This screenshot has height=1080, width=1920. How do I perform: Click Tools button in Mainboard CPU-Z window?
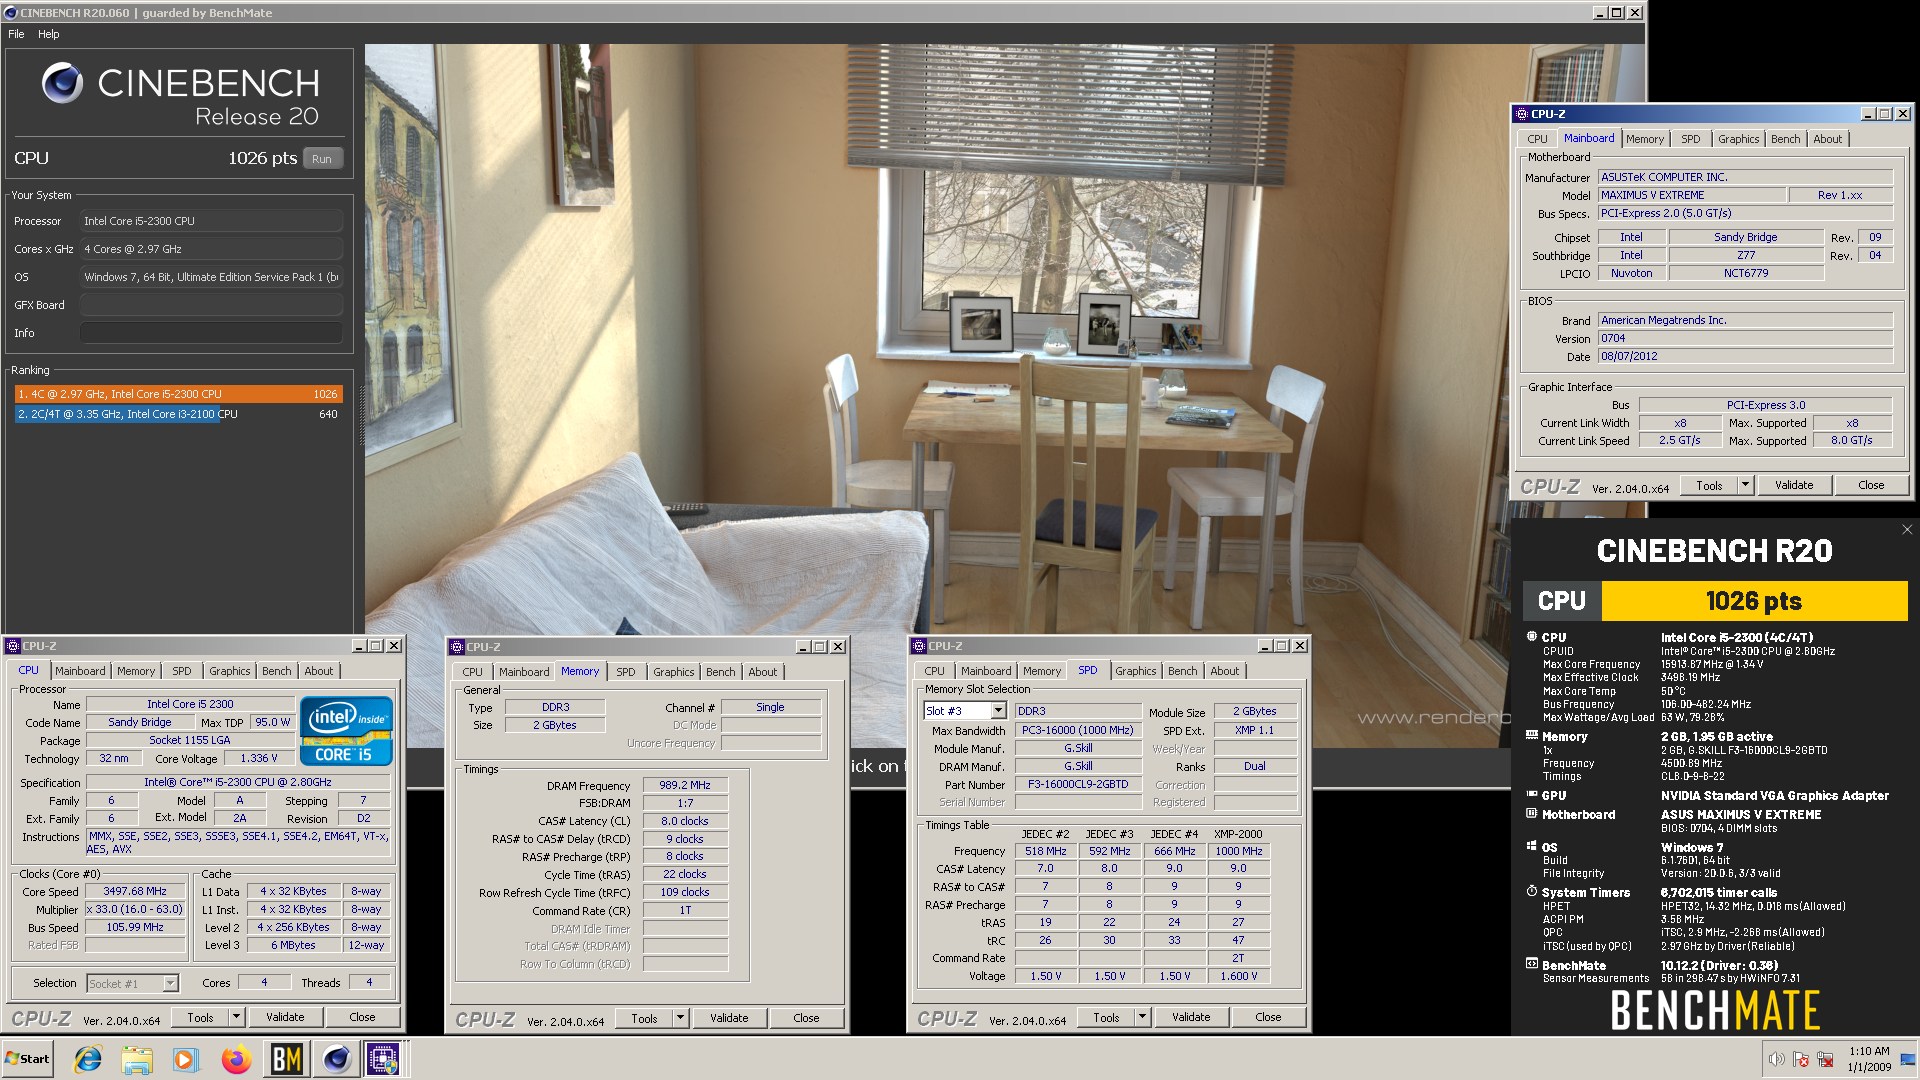click(x=1709, y=485)
